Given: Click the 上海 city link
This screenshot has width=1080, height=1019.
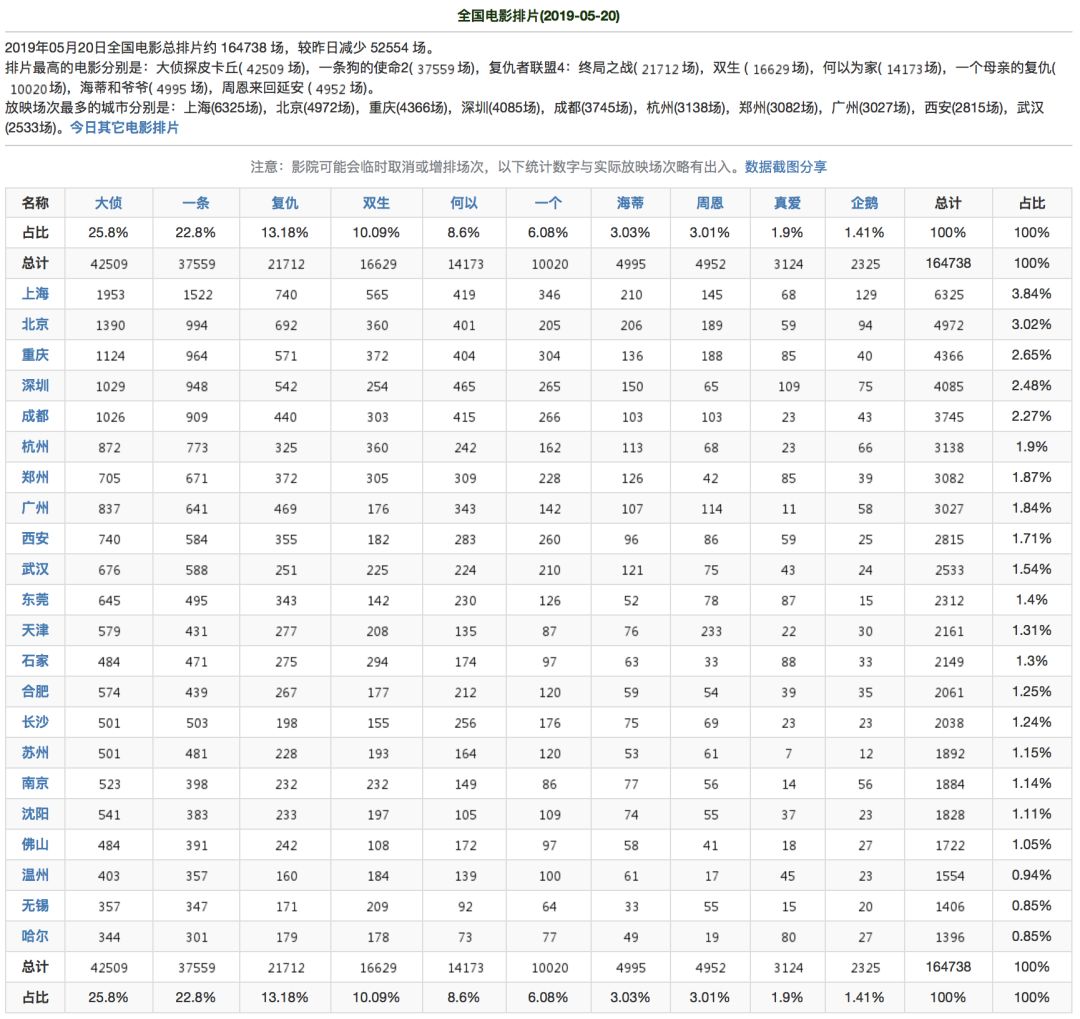Looking at the screenshot, I should (x=35, y=294).
